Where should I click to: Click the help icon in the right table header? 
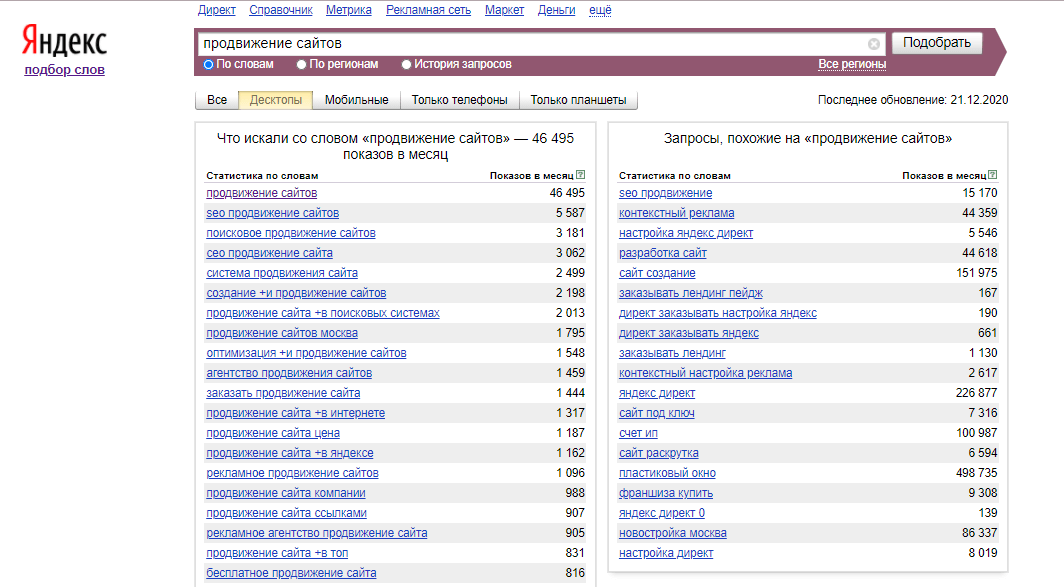pyautogui.click(x=993, y=175)
